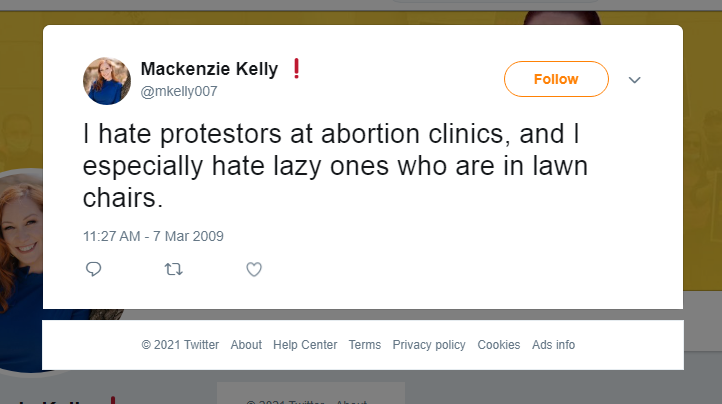Viewport: 722px width, 404px height.
Task: Like the tweet with the heart icon
Action: [254, 269]
